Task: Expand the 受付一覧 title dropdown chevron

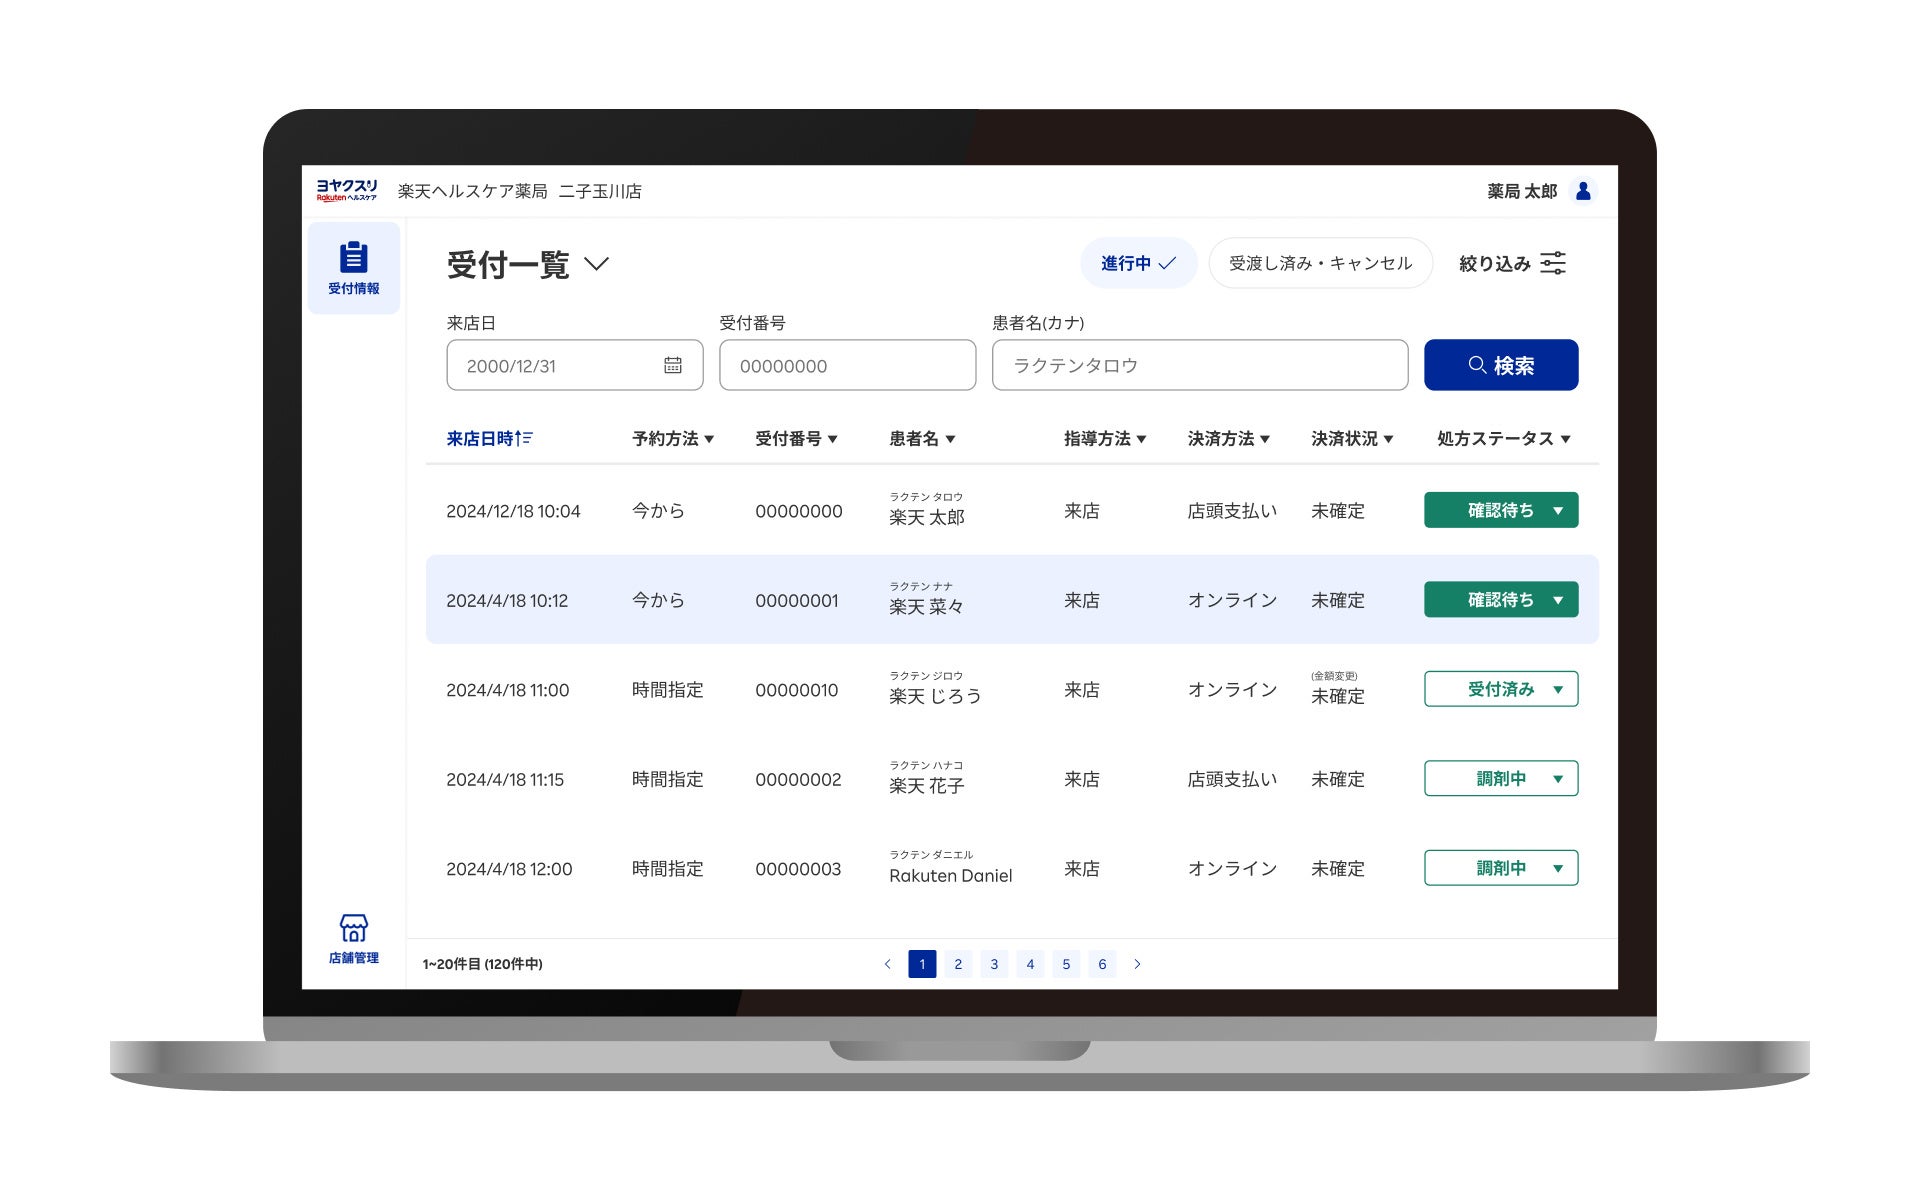Action: tap(597, 264)
